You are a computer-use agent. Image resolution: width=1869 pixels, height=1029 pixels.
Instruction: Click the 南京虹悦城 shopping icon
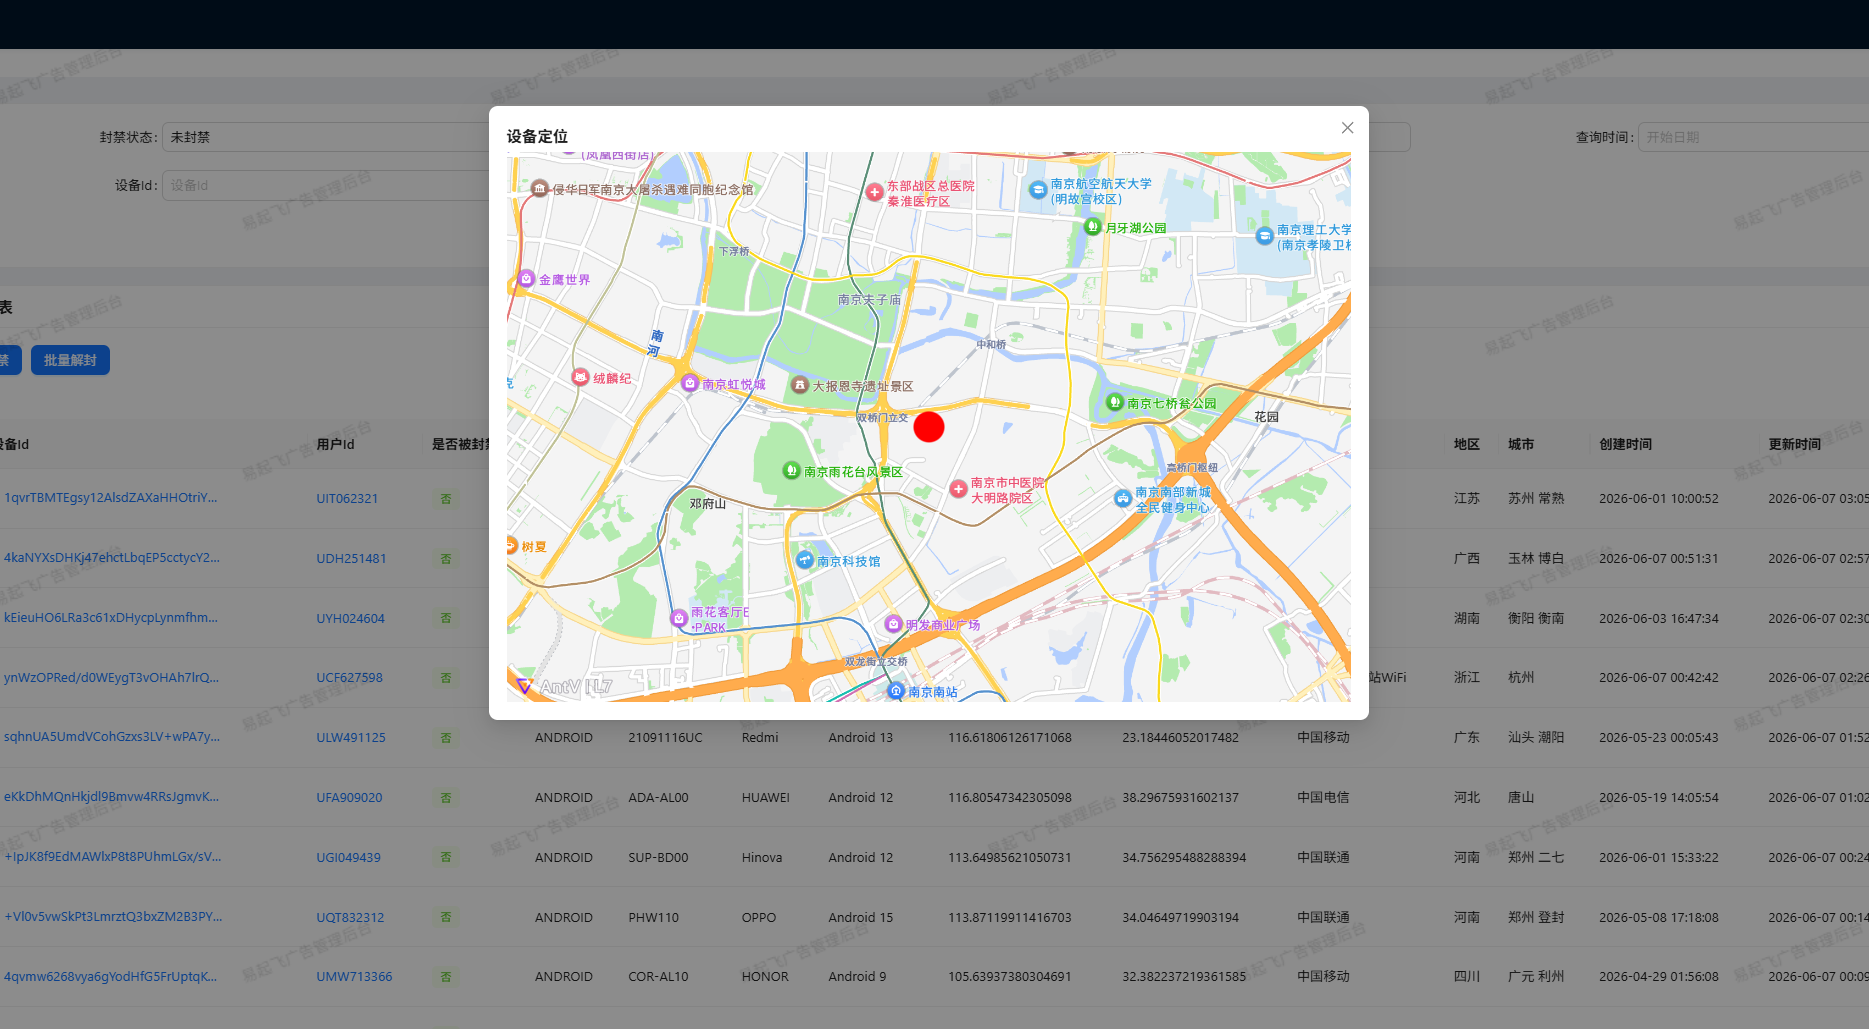(689, 383)
